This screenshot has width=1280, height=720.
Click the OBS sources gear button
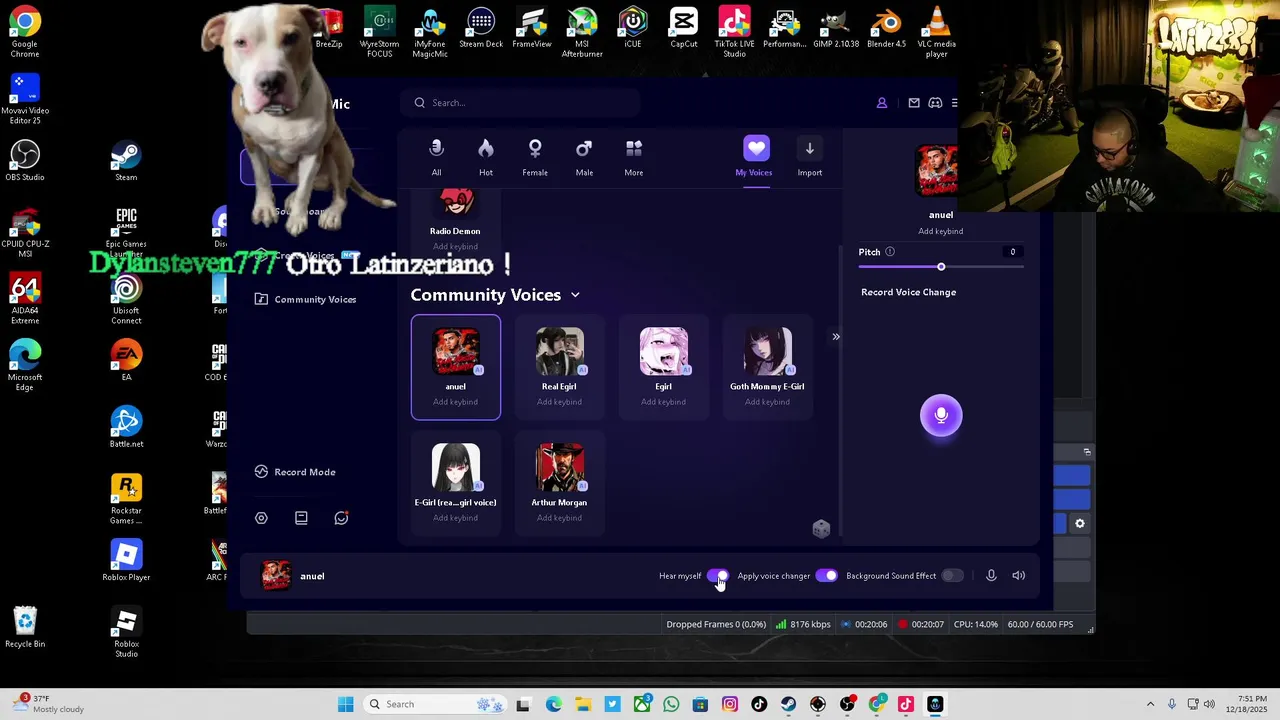click(x=1079, y=524)
